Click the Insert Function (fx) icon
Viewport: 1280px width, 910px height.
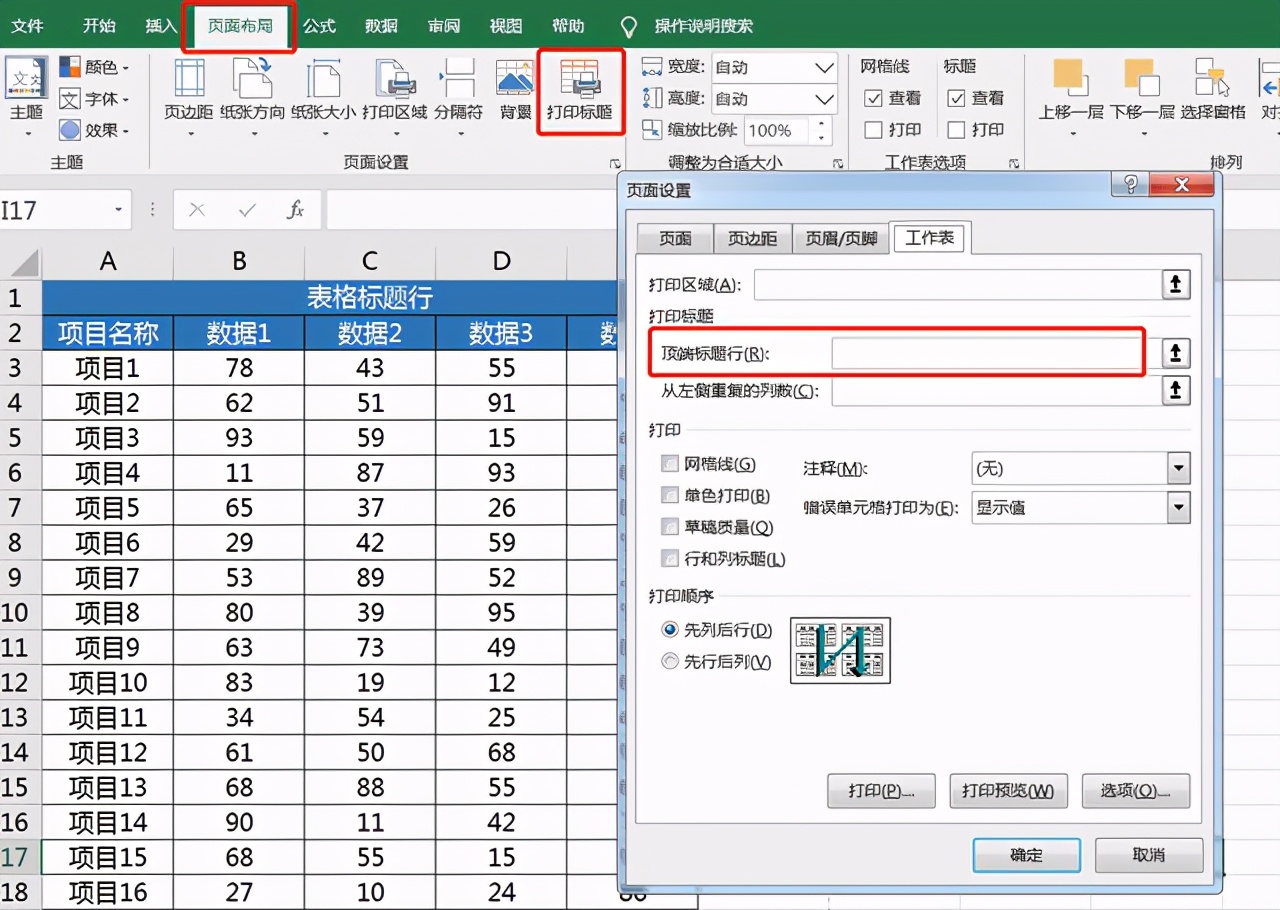coord(296,210)
